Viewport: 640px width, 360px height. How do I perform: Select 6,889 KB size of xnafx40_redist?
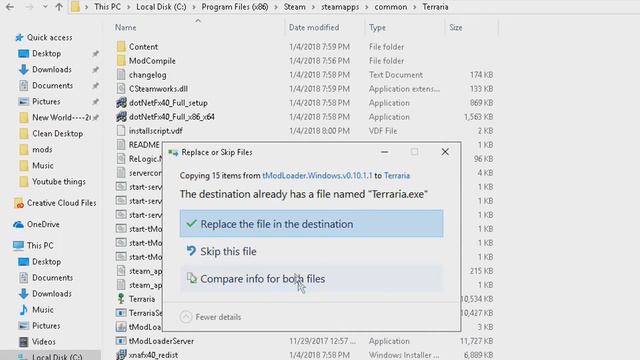point(478,355)
